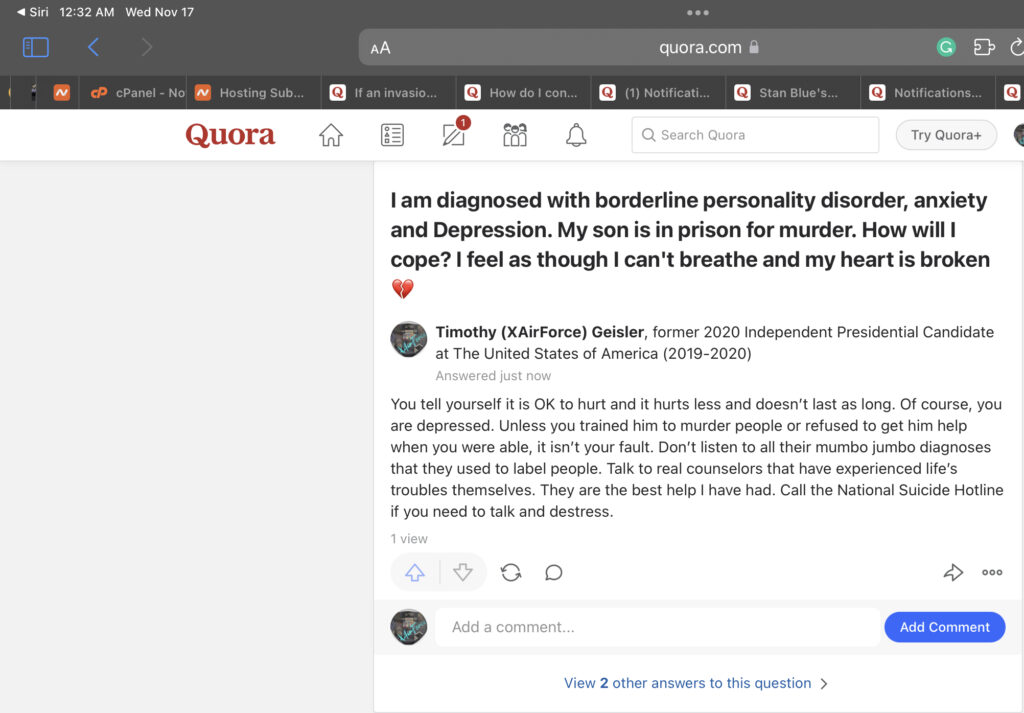Open the pinned orange tab icon
This screenshot has height=713, width=1024.
(61, 93)
